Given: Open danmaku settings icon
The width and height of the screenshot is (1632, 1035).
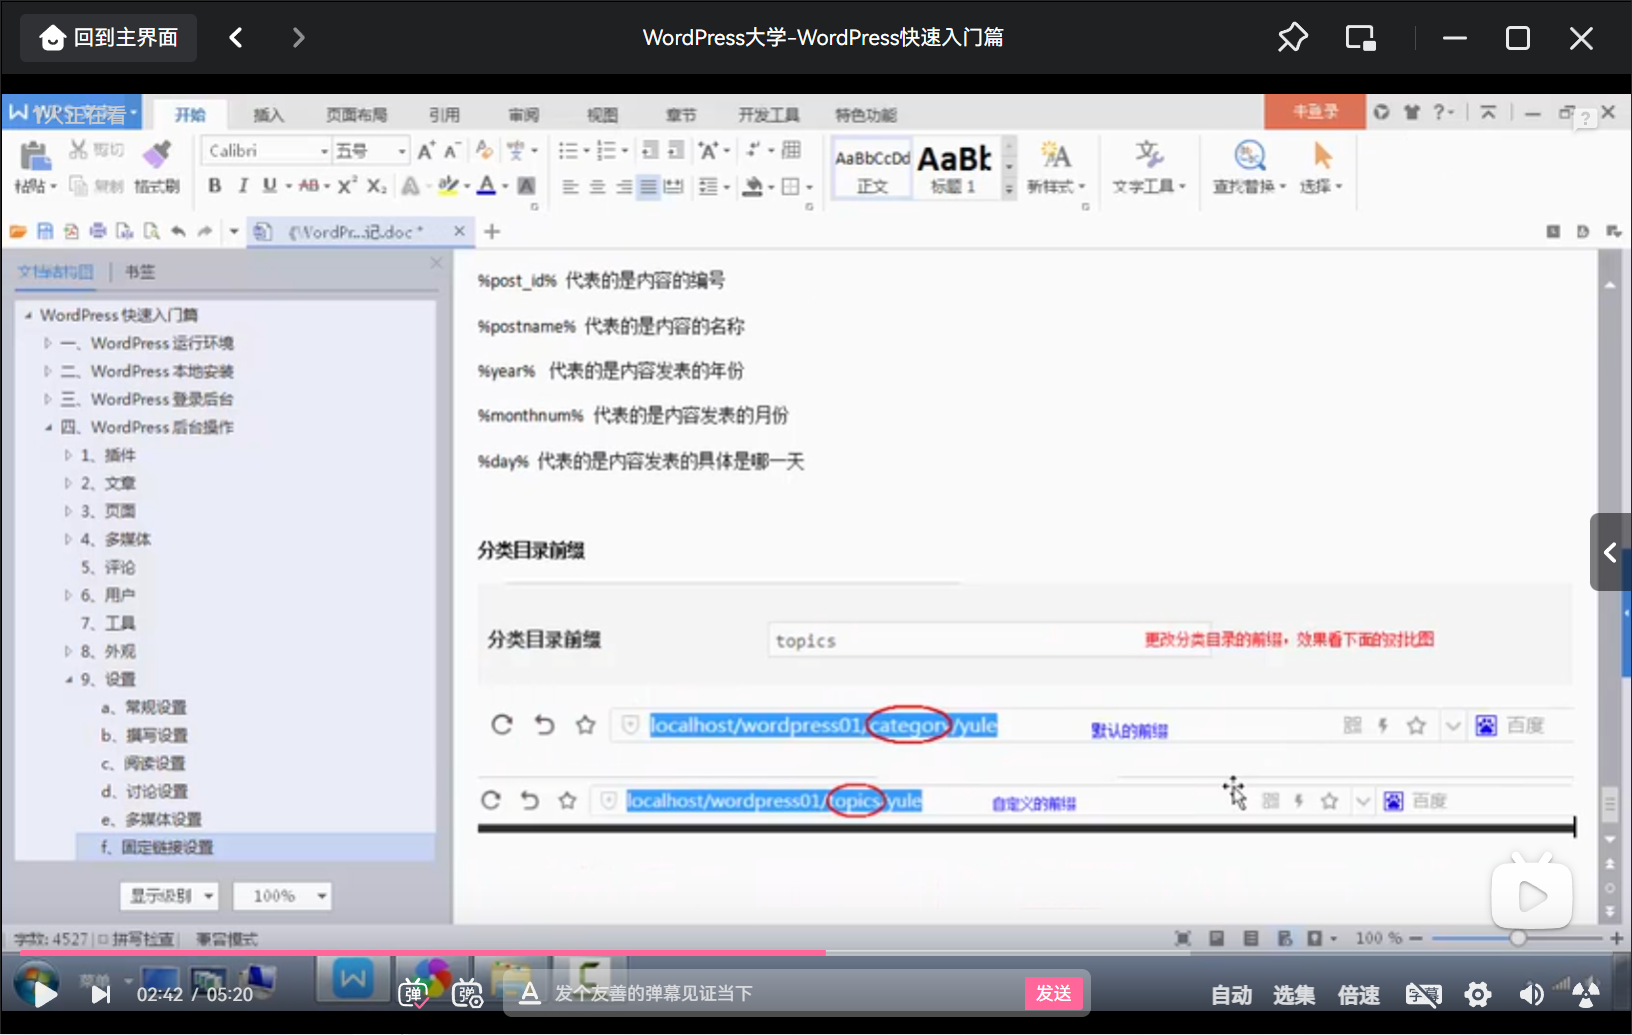Looking at the screenshot, I should [467, 994].
